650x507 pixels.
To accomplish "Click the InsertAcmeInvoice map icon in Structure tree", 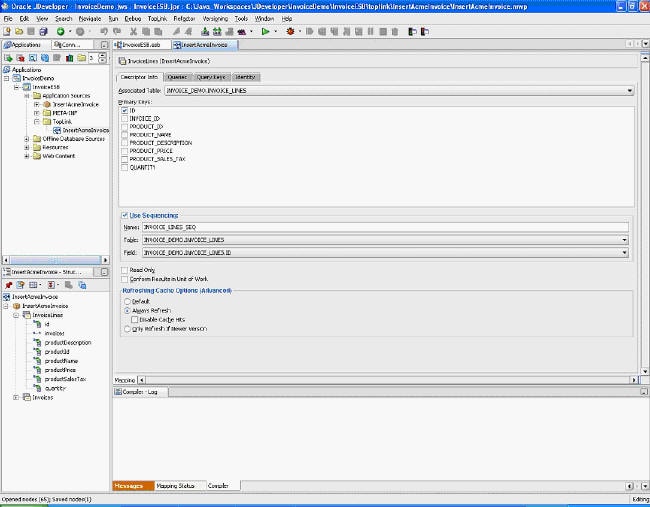I will (7, 297).
